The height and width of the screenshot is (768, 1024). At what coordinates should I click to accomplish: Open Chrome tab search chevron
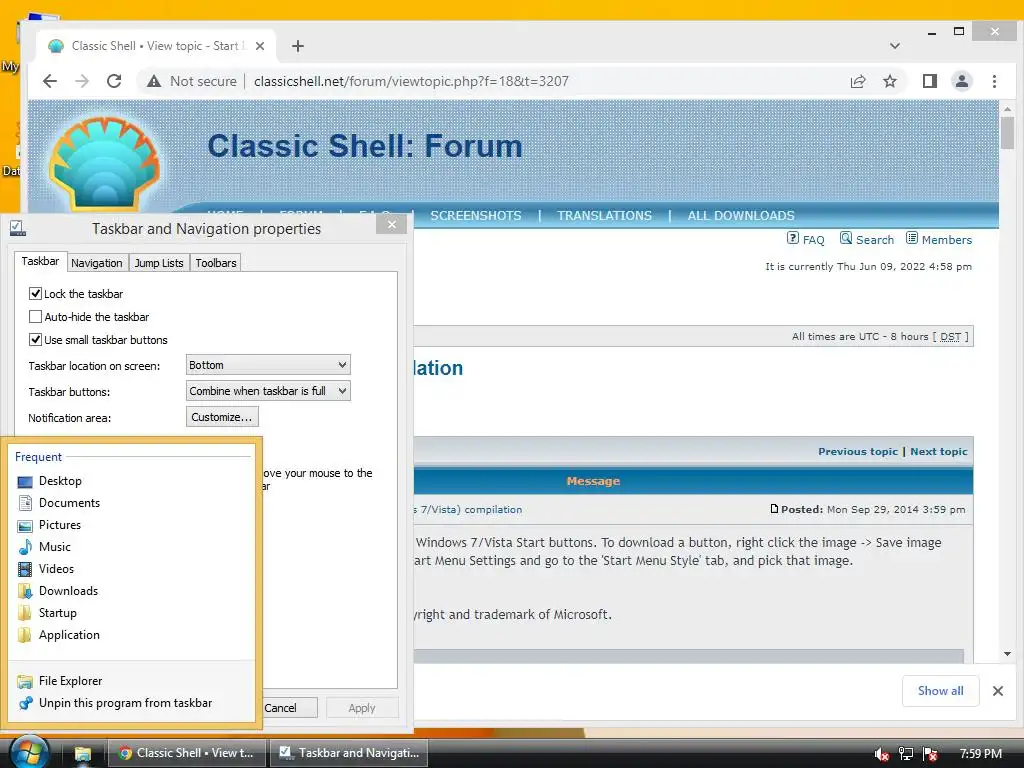coord(895,46)
